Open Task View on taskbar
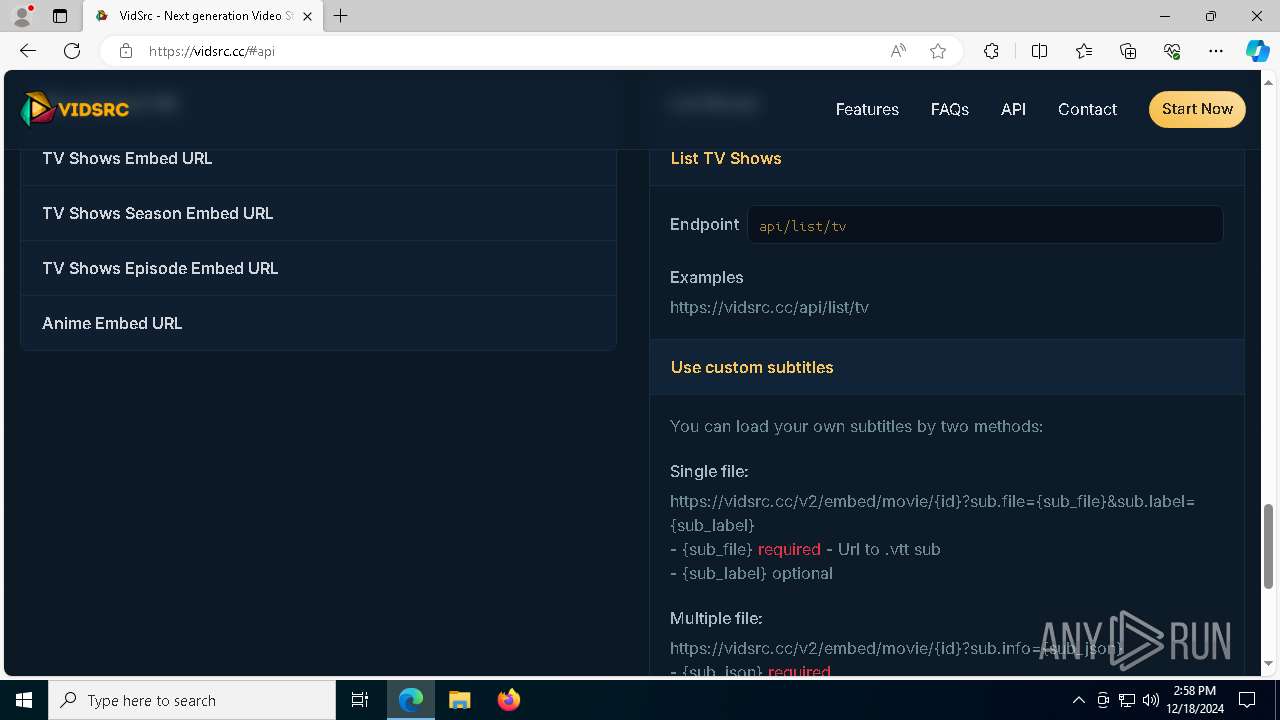The width and height of the screenshot is (1280, 720). pyautogui.click(x=360, y=700)
